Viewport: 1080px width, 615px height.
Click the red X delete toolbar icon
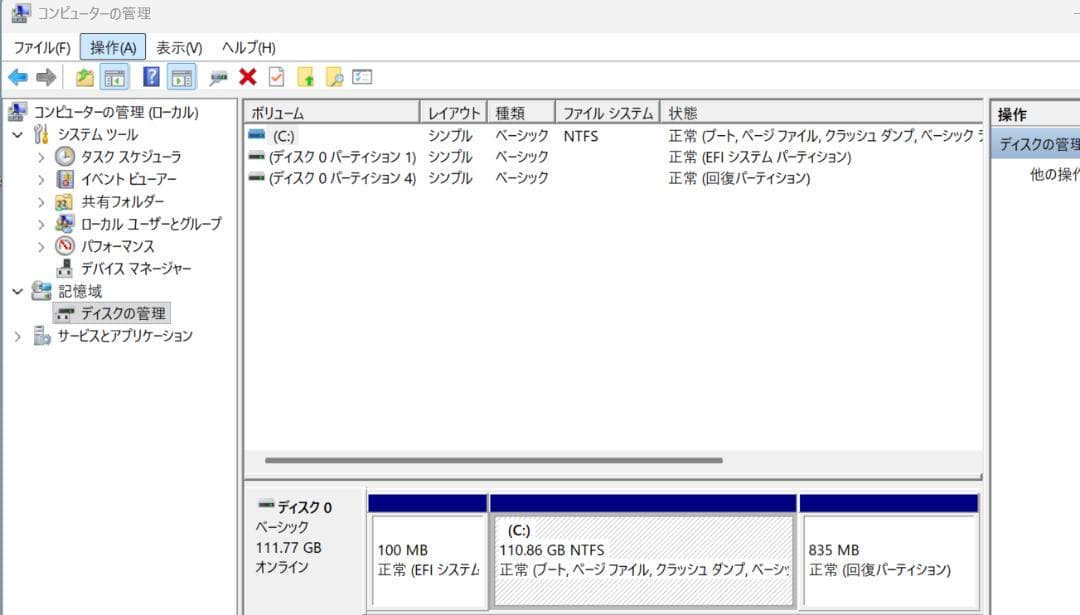click(247, 77)
